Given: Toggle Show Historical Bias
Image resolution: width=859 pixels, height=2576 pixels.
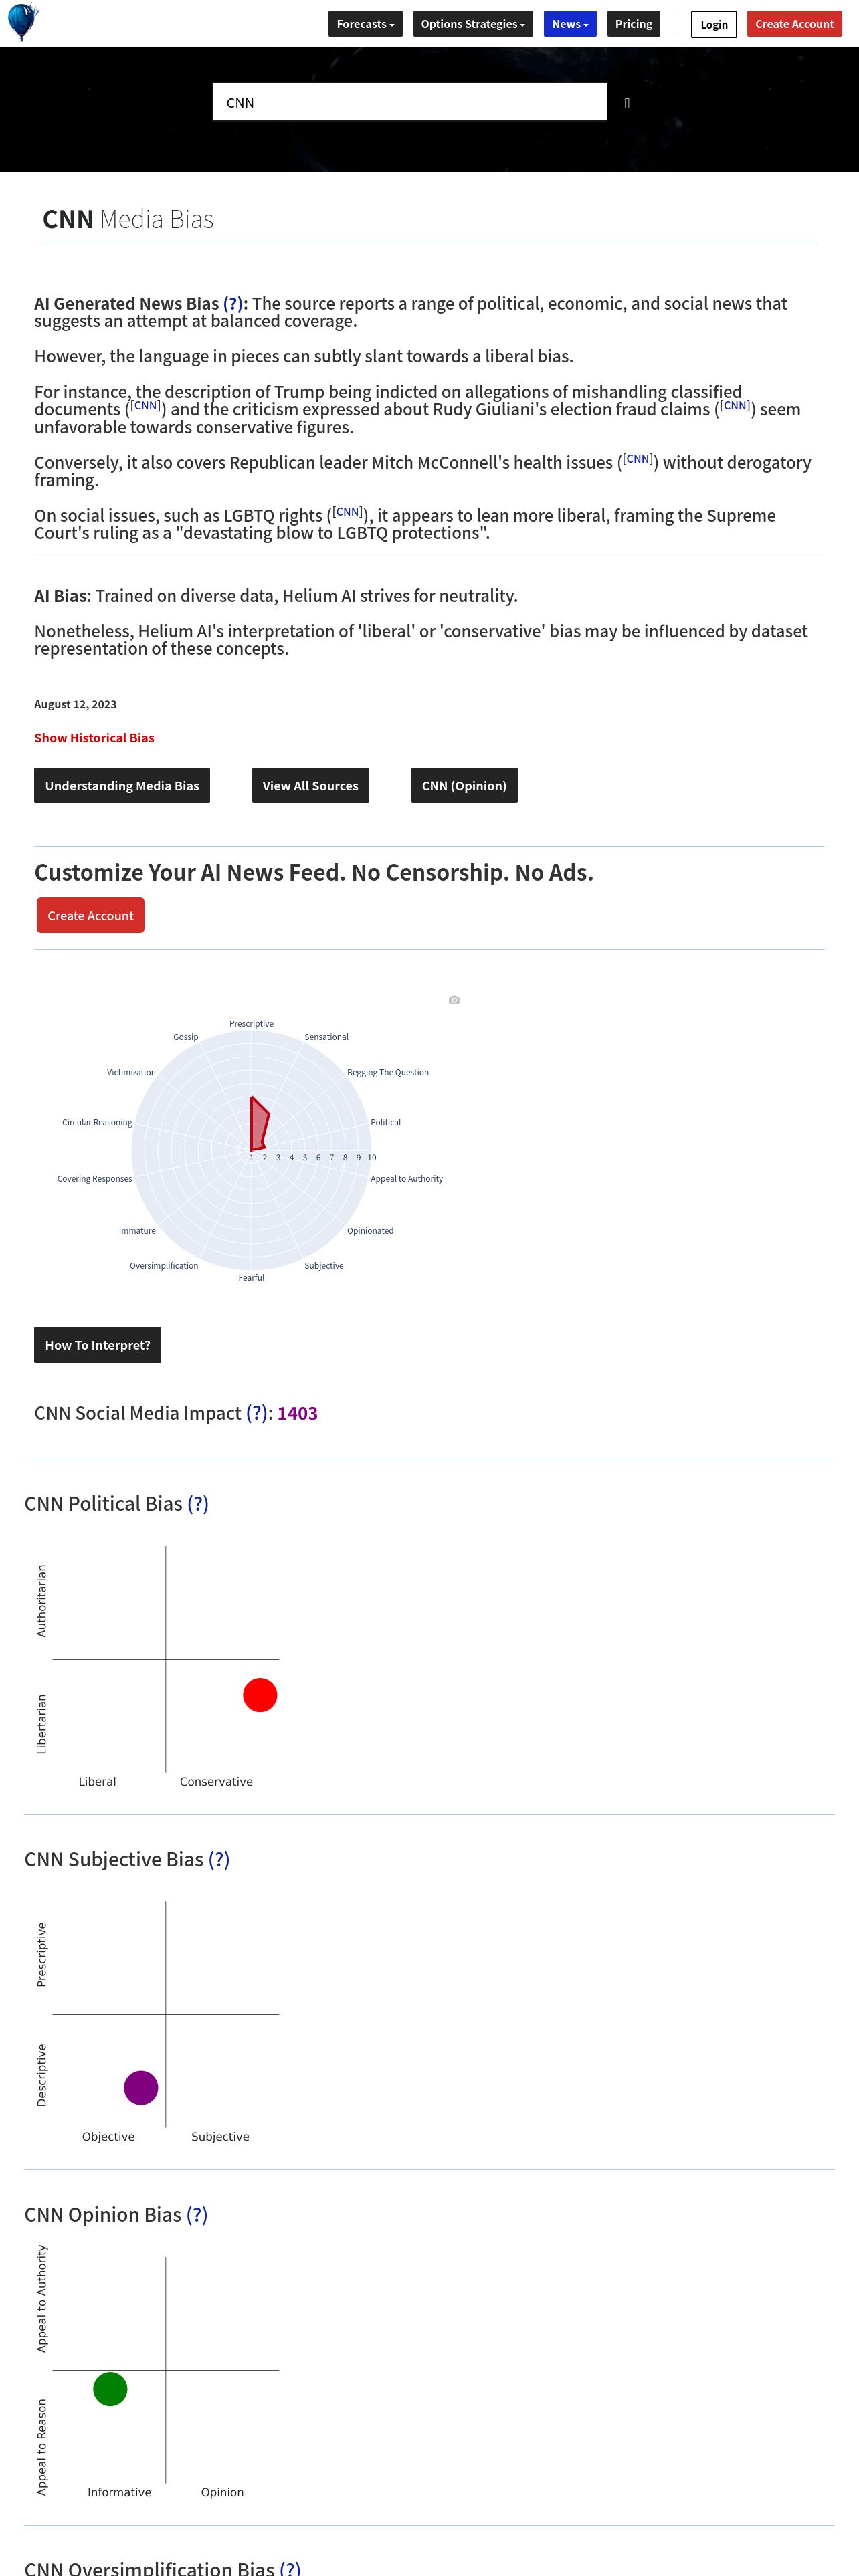Looking at the screenshot, I should click(x=94, y=738).
